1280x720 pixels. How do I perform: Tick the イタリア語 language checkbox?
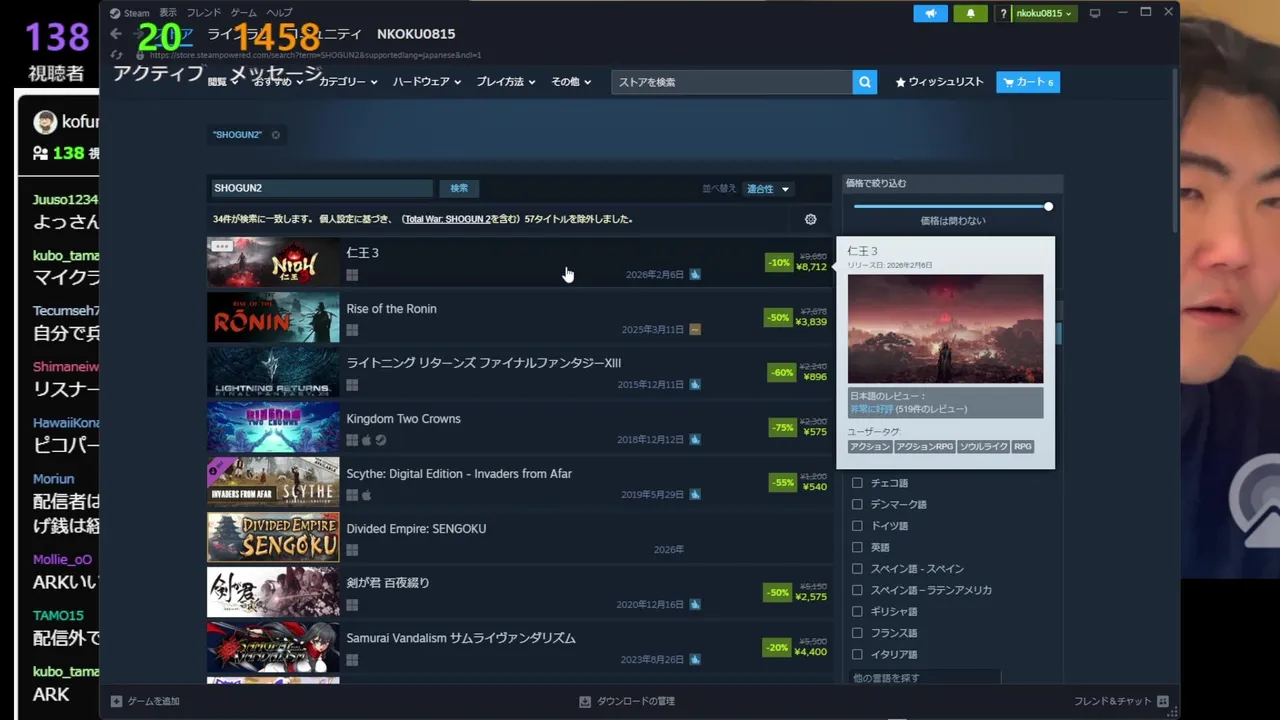857,654
